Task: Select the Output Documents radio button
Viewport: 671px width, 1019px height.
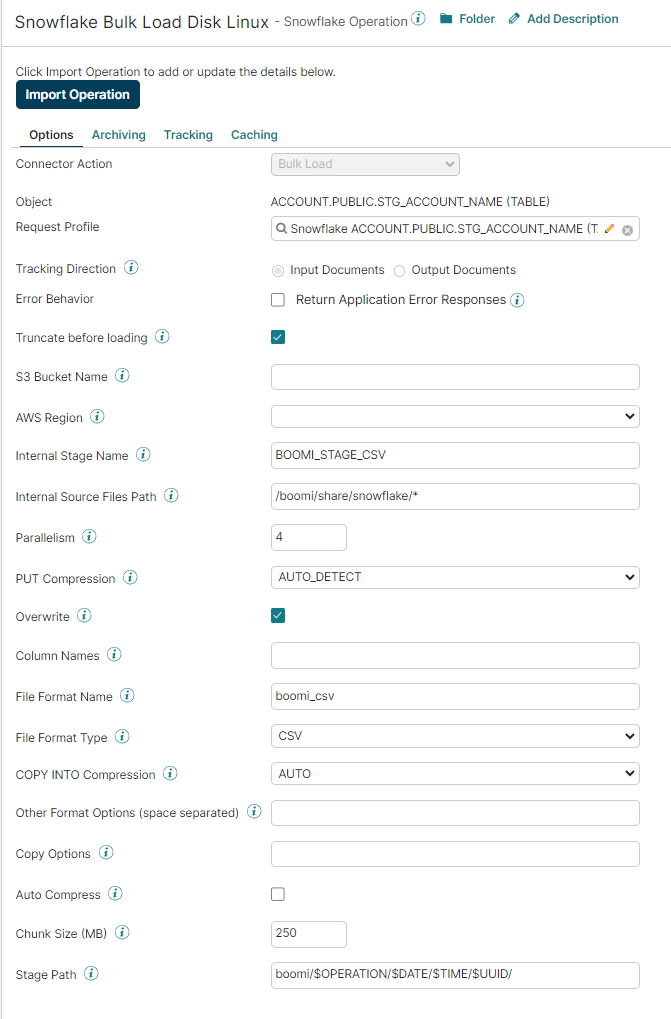Action: point(399,270)
